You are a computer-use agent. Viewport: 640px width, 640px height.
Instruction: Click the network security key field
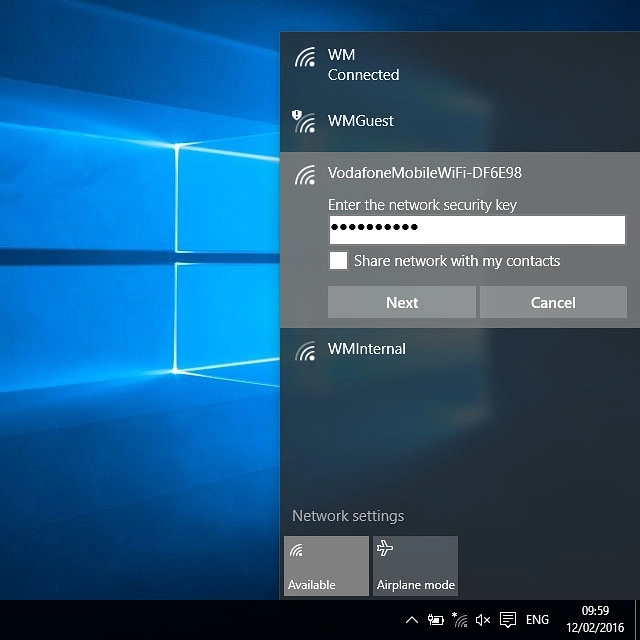(476, 229)
